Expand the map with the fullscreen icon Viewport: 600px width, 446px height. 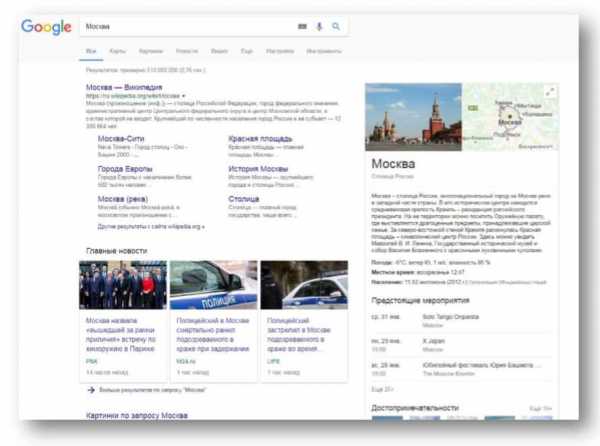click(x=549, y=92)
